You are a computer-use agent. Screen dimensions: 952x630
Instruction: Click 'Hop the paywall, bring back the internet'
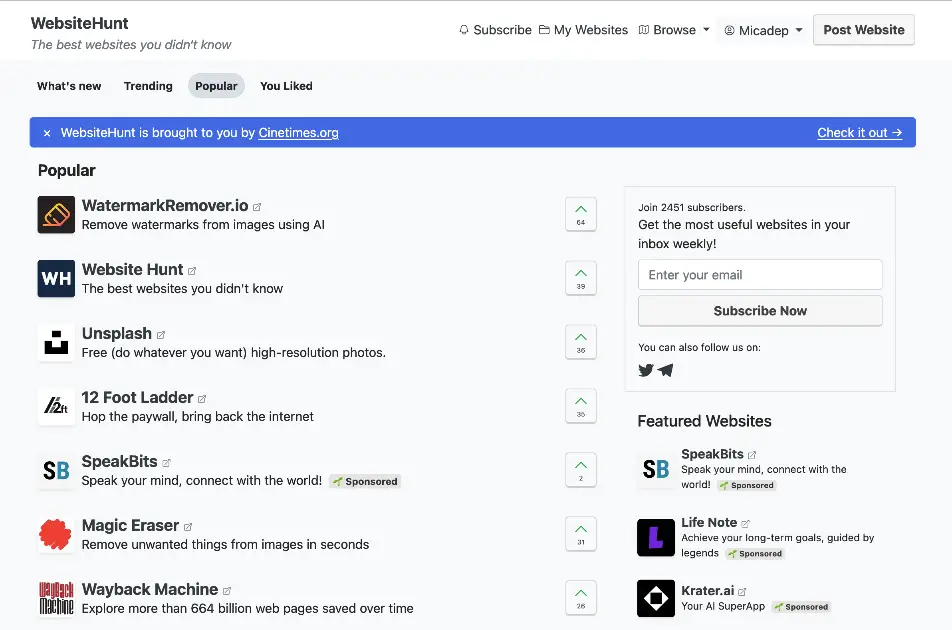[198, 417]
